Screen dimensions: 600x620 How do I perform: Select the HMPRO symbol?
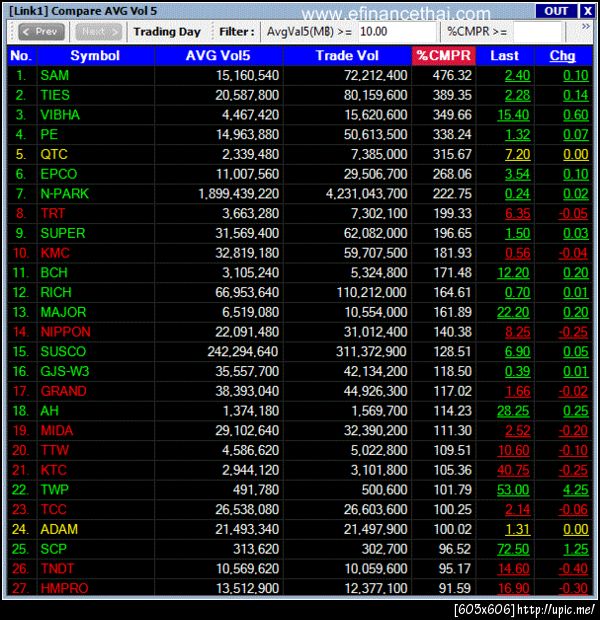(64, 588)
